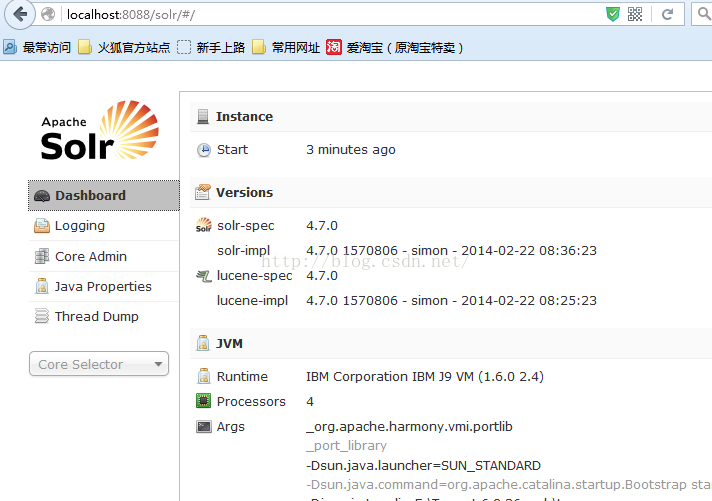Click the Java Properties jar icon
This screenshot has width=712, height=501.
42,287
